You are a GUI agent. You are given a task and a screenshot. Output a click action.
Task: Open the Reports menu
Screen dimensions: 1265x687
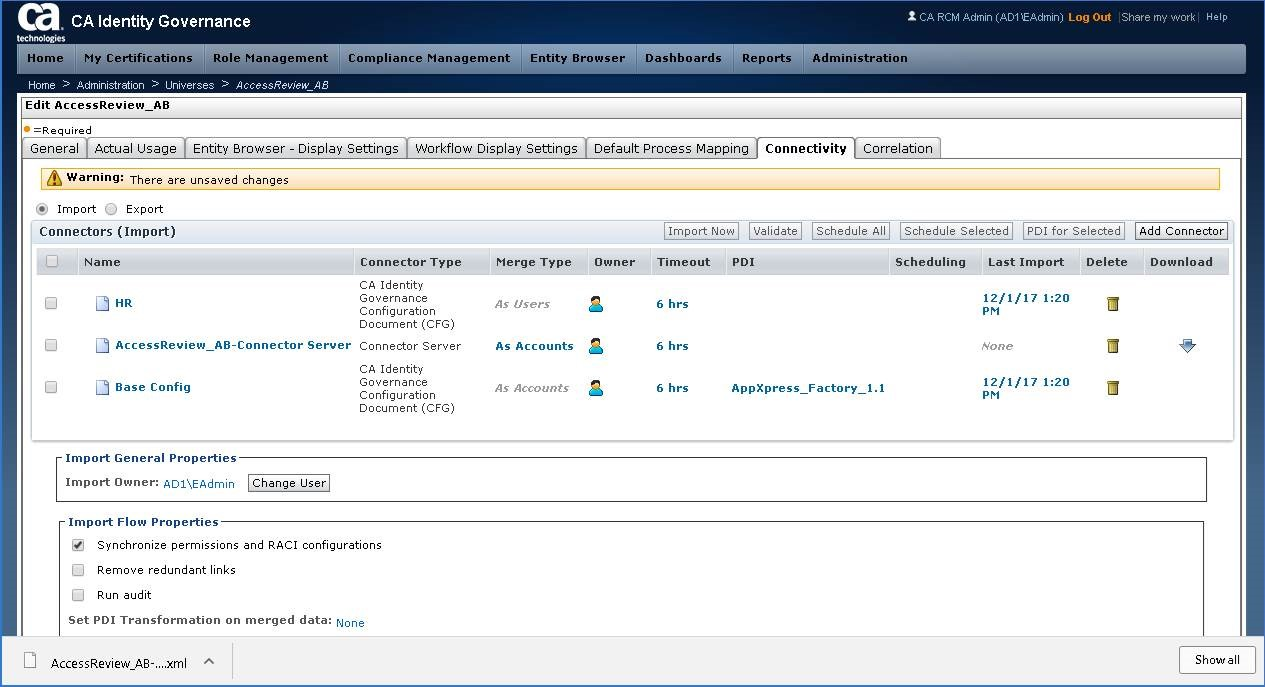click(x=767, y=58)
